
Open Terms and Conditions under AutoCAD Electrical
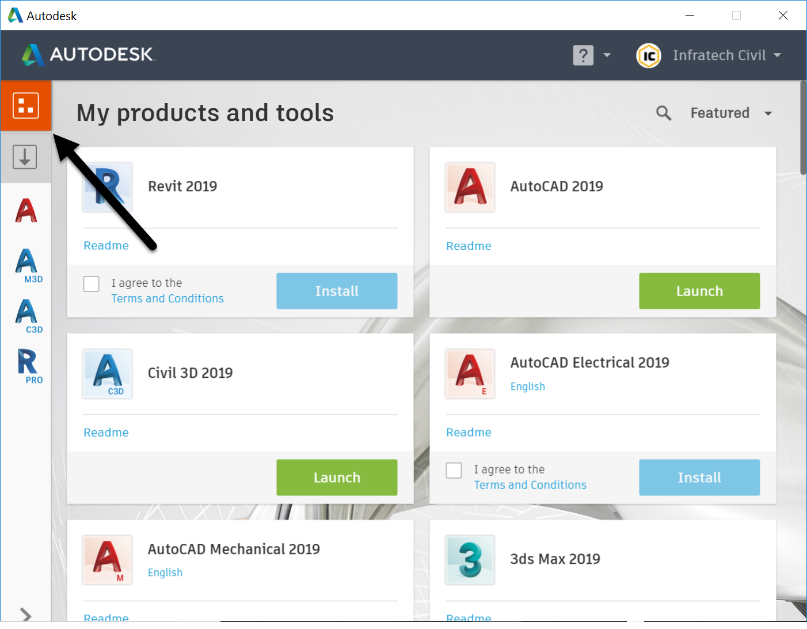pos(530,485)
